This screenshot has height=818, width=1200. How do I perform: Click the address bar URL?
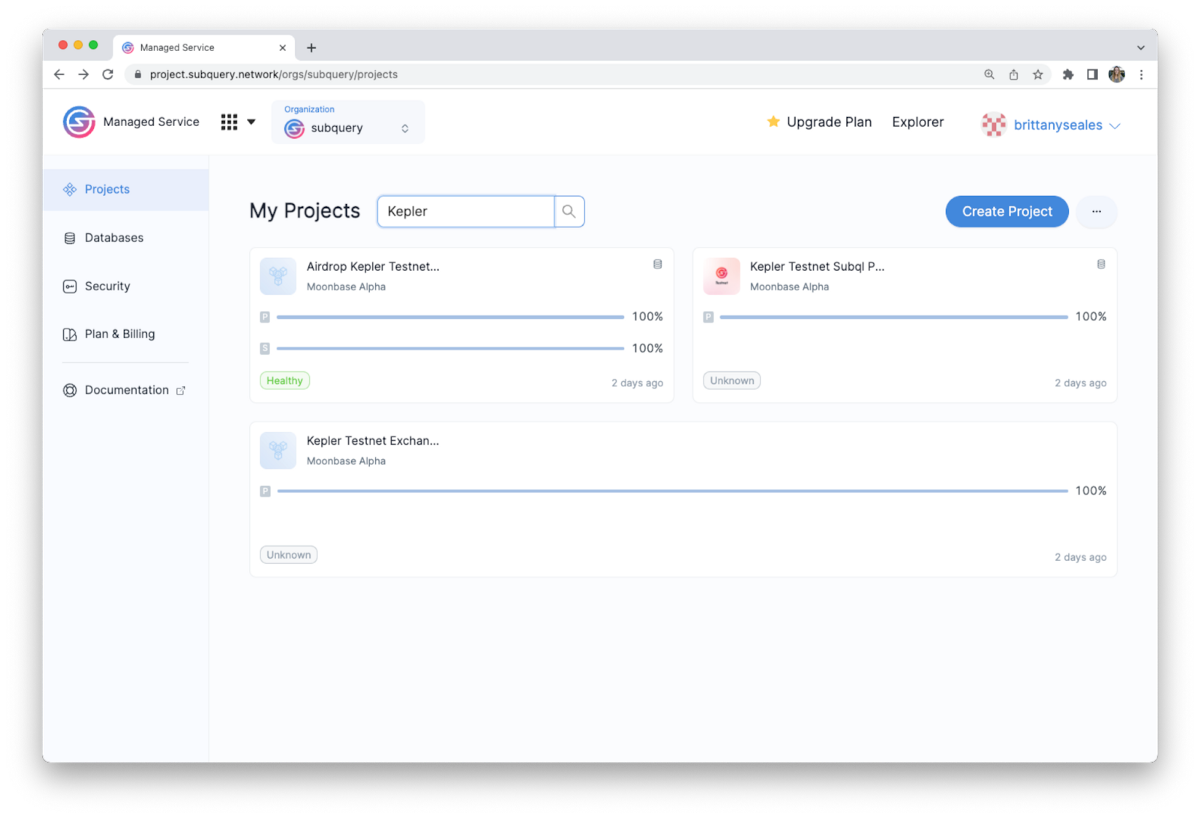tap(274, 74)
